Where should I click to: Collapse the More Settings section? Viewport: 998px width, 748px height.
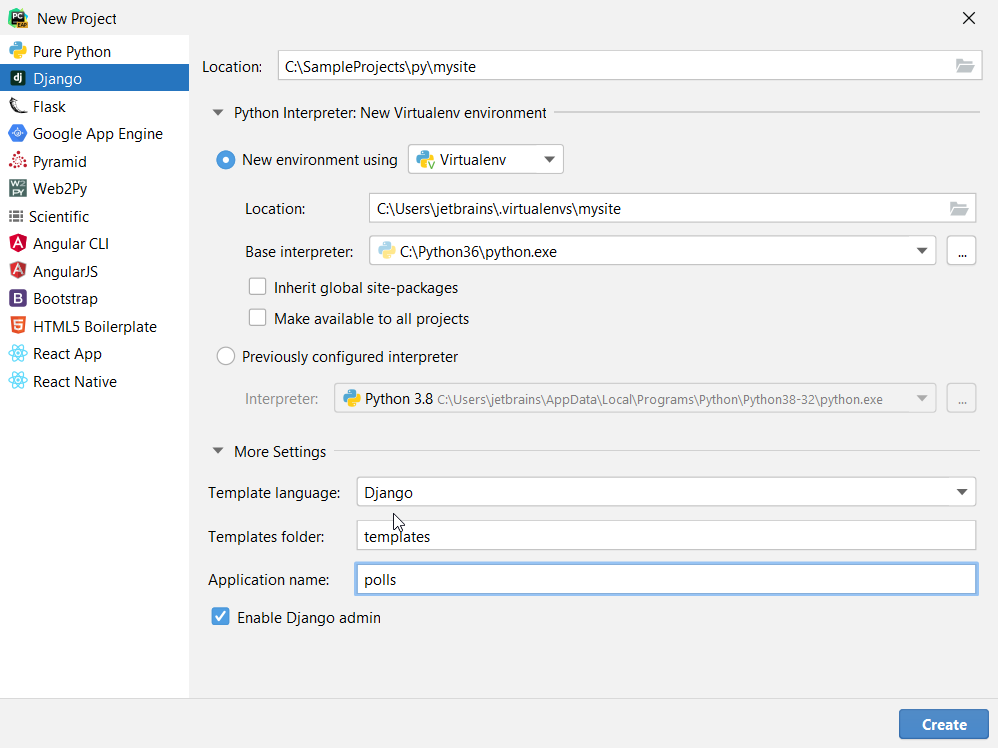pyautogui.click(x=218, y=451)
